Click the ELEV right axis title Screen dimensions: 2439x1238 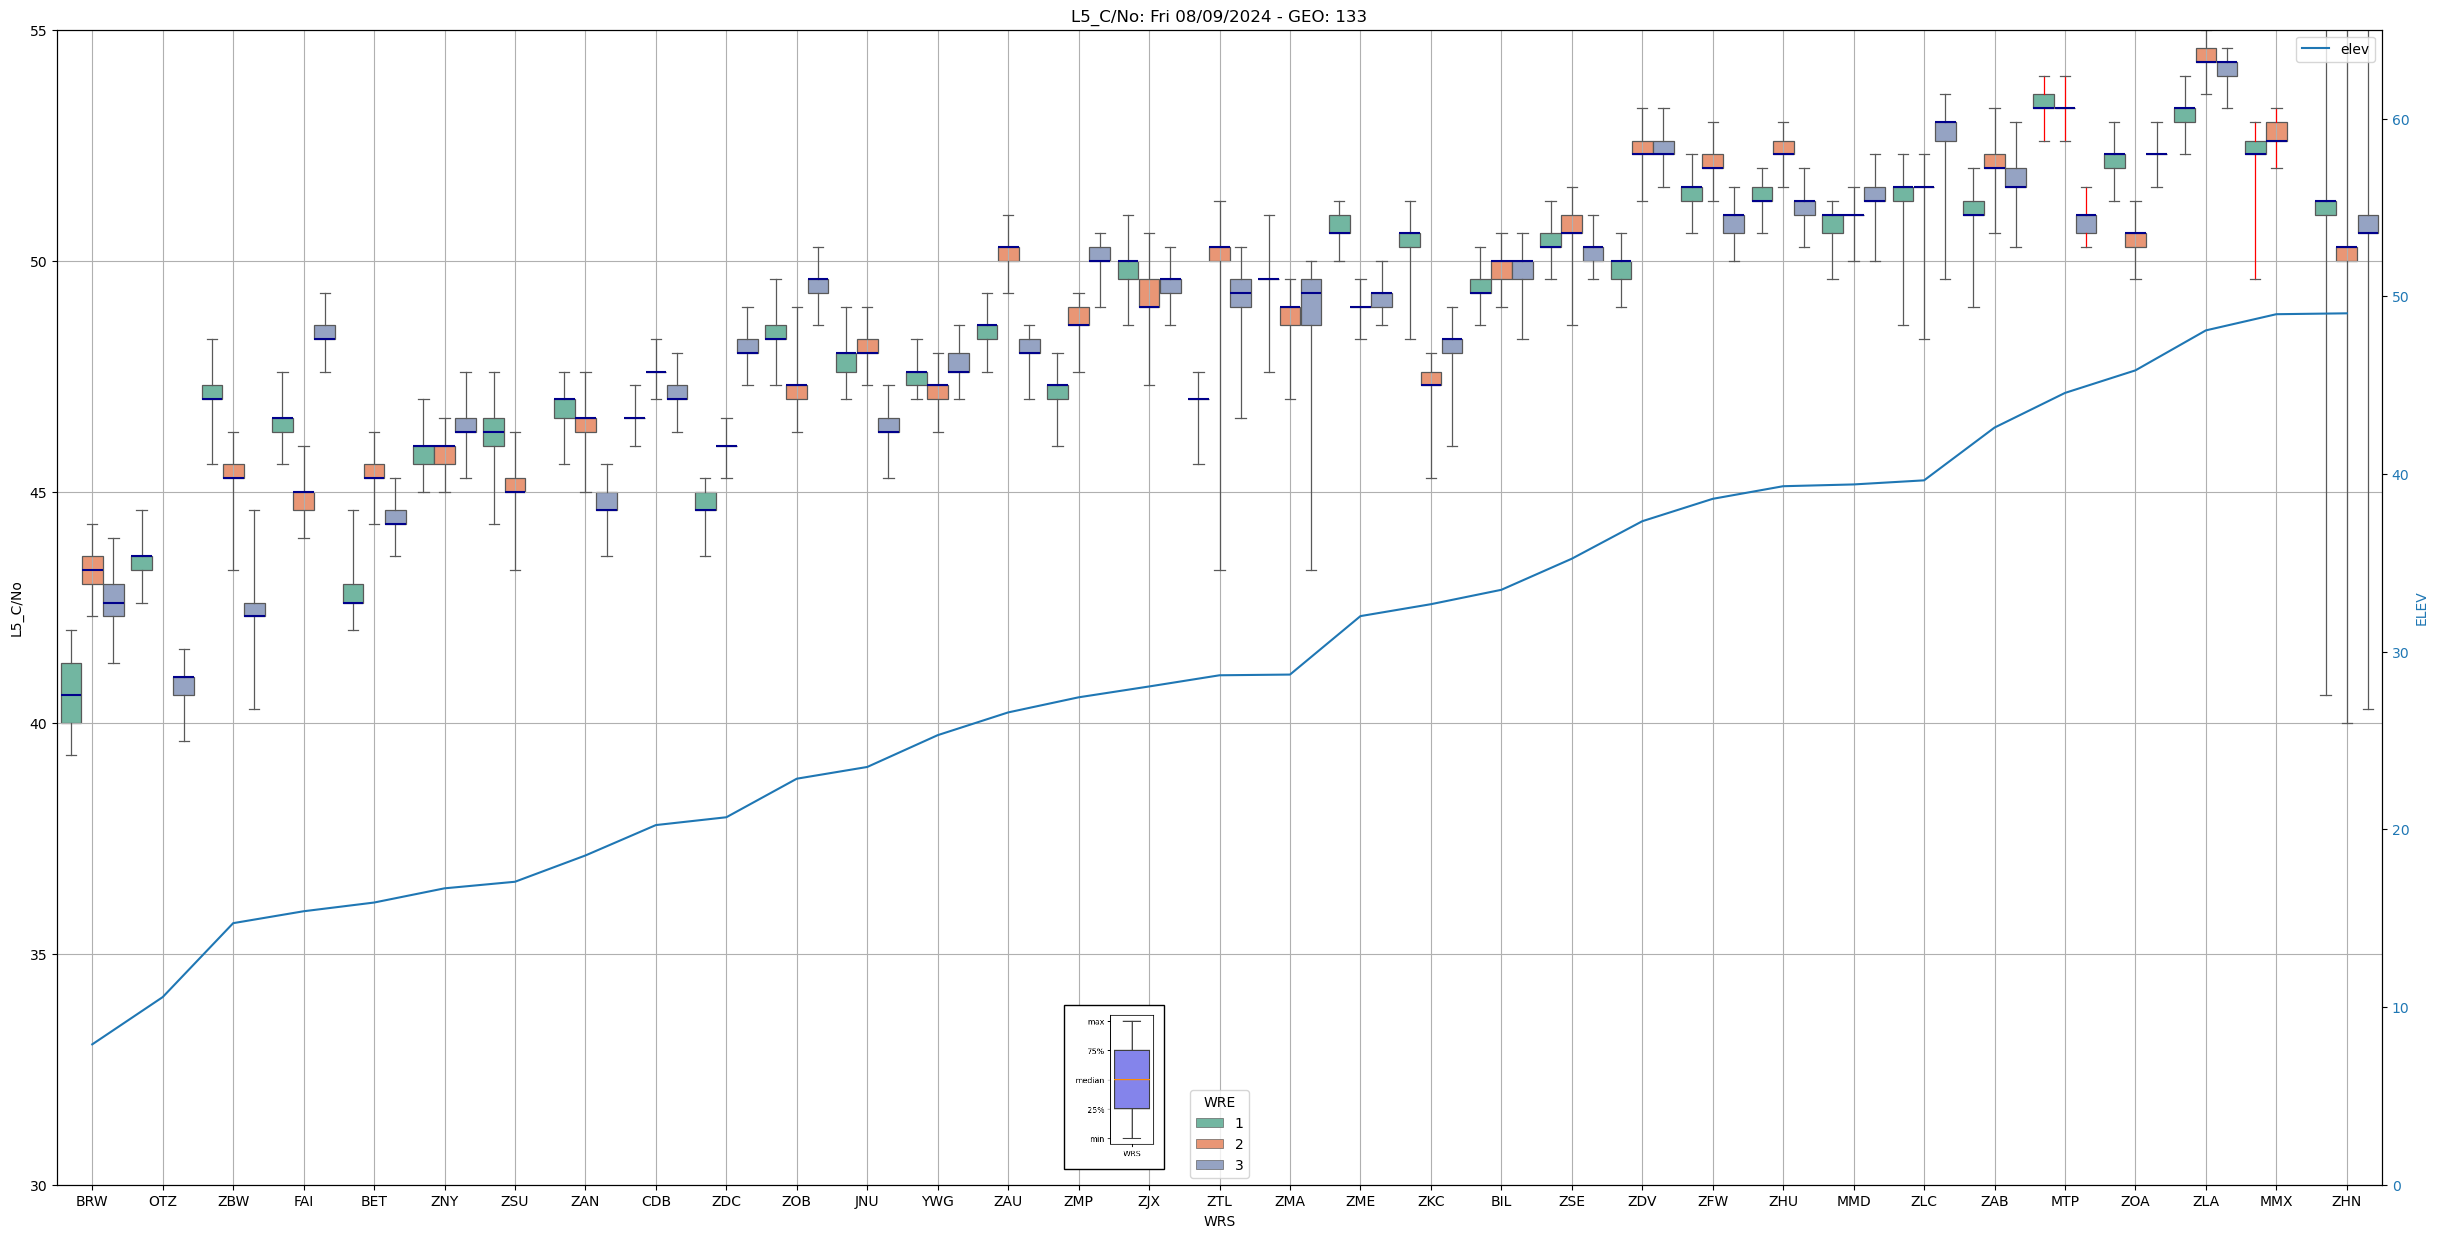click(2421, 609)
